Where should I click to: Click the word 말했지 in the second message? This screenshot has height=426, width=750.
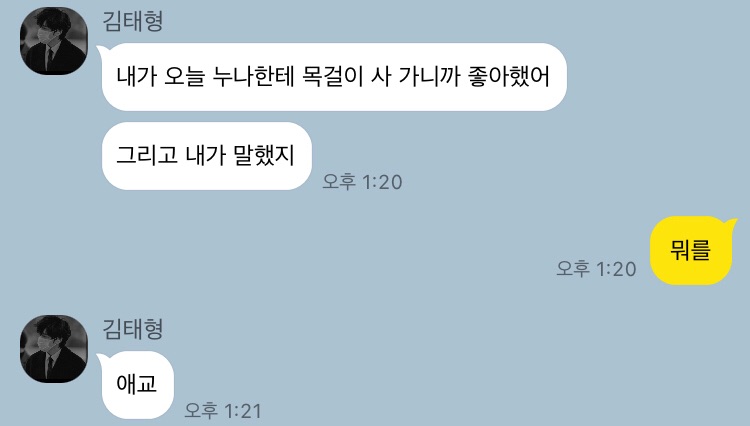(x=264, y=156)
